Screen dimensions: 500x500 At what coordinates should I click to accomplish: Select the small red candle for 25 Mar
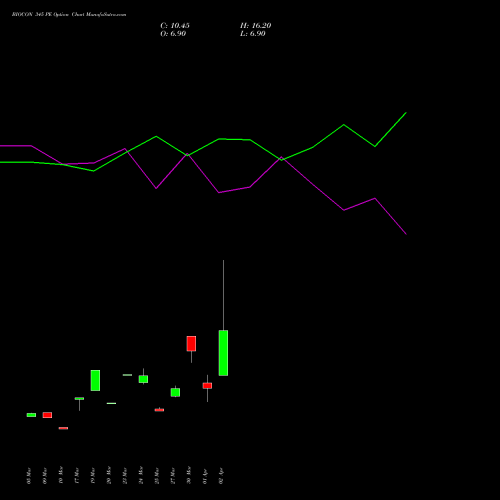pyautogui.click(x=159, y=410)
